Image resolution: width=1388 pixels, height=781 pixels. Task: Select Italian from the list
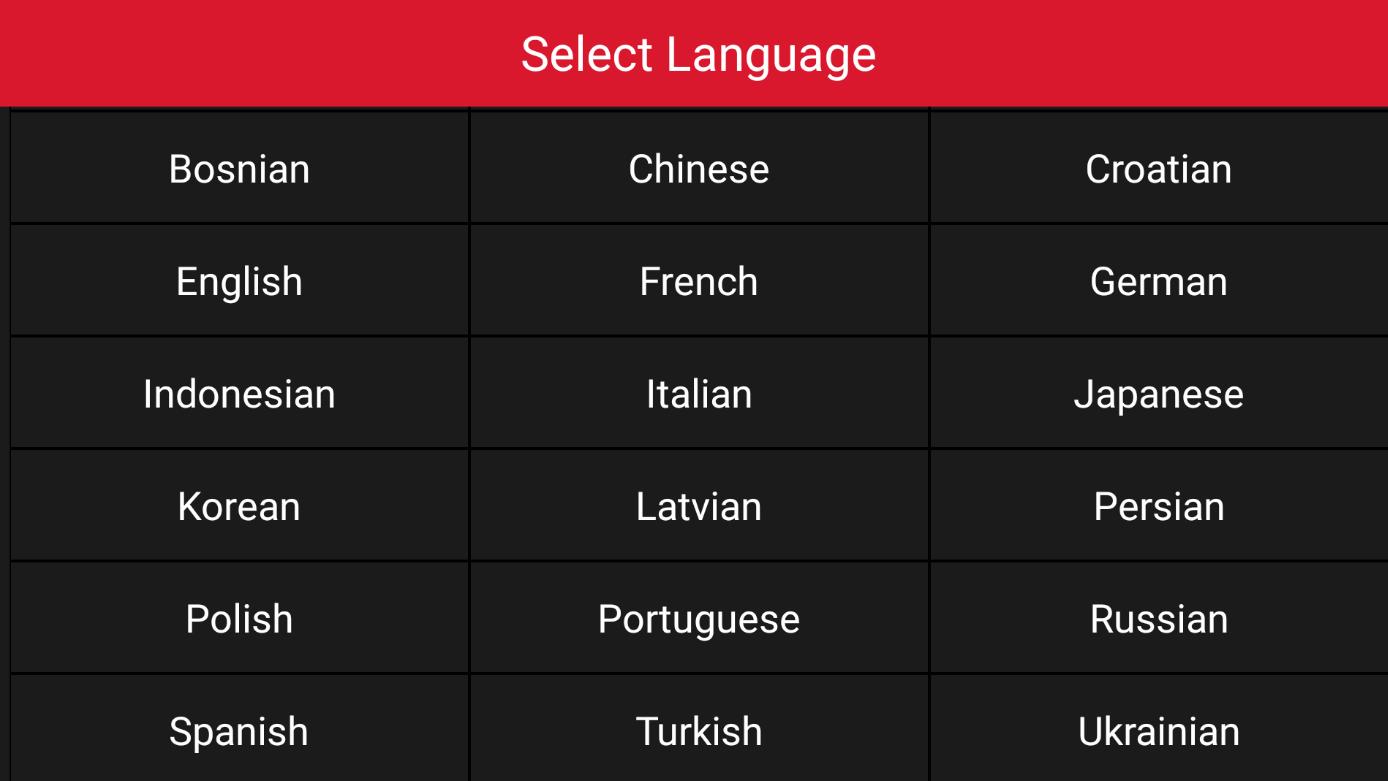point(699,394)
